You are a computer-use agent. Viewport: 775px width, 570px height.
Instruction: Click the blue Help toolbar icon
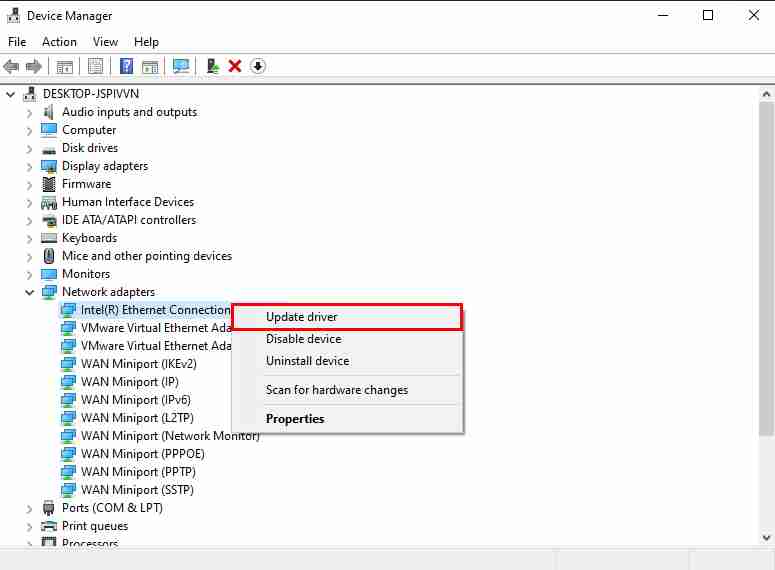pyautogui.click(x=127, y=66)
